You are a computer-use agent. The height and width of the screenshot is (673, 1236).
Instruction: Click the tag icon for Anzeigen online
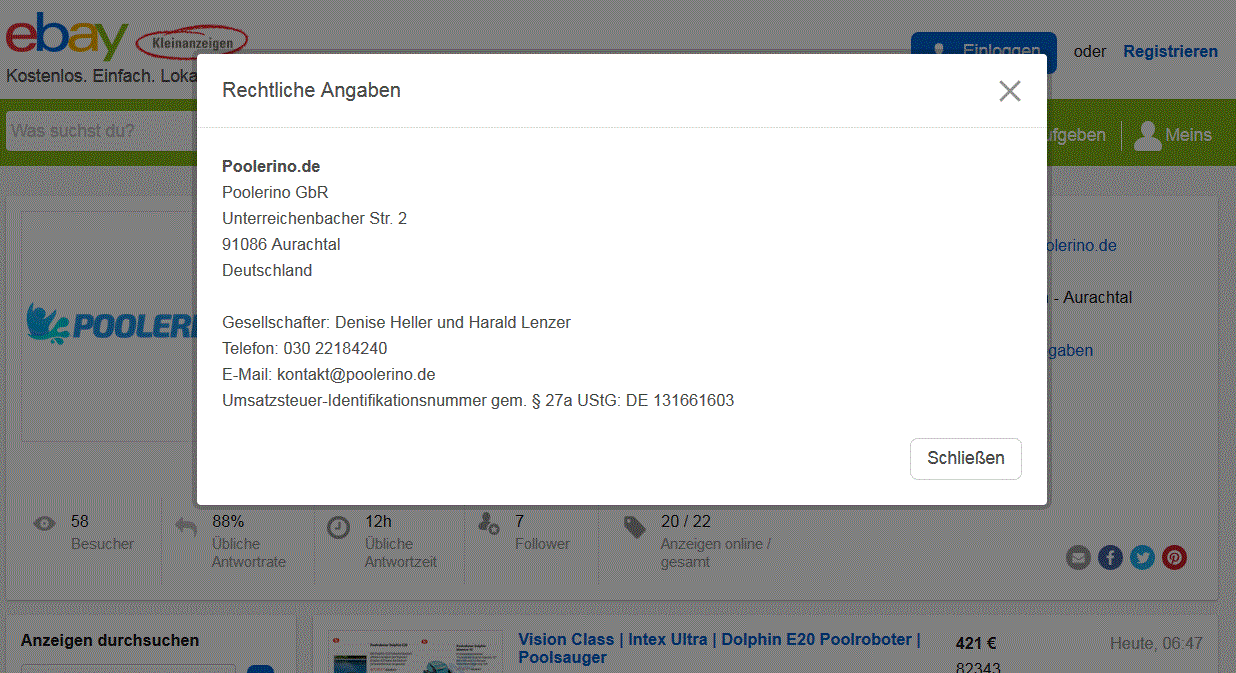click(635, 526)
